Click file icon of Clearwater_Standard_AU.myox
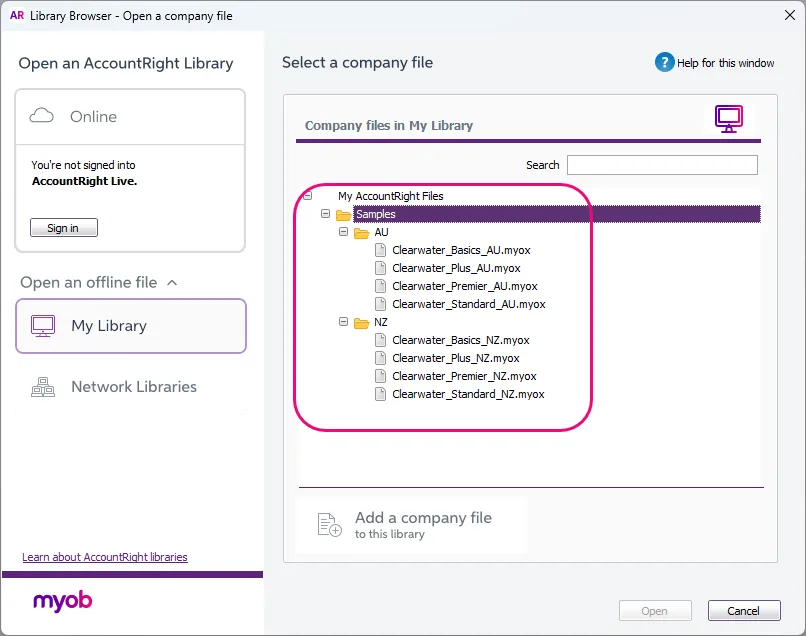 [x=380, y=304]
